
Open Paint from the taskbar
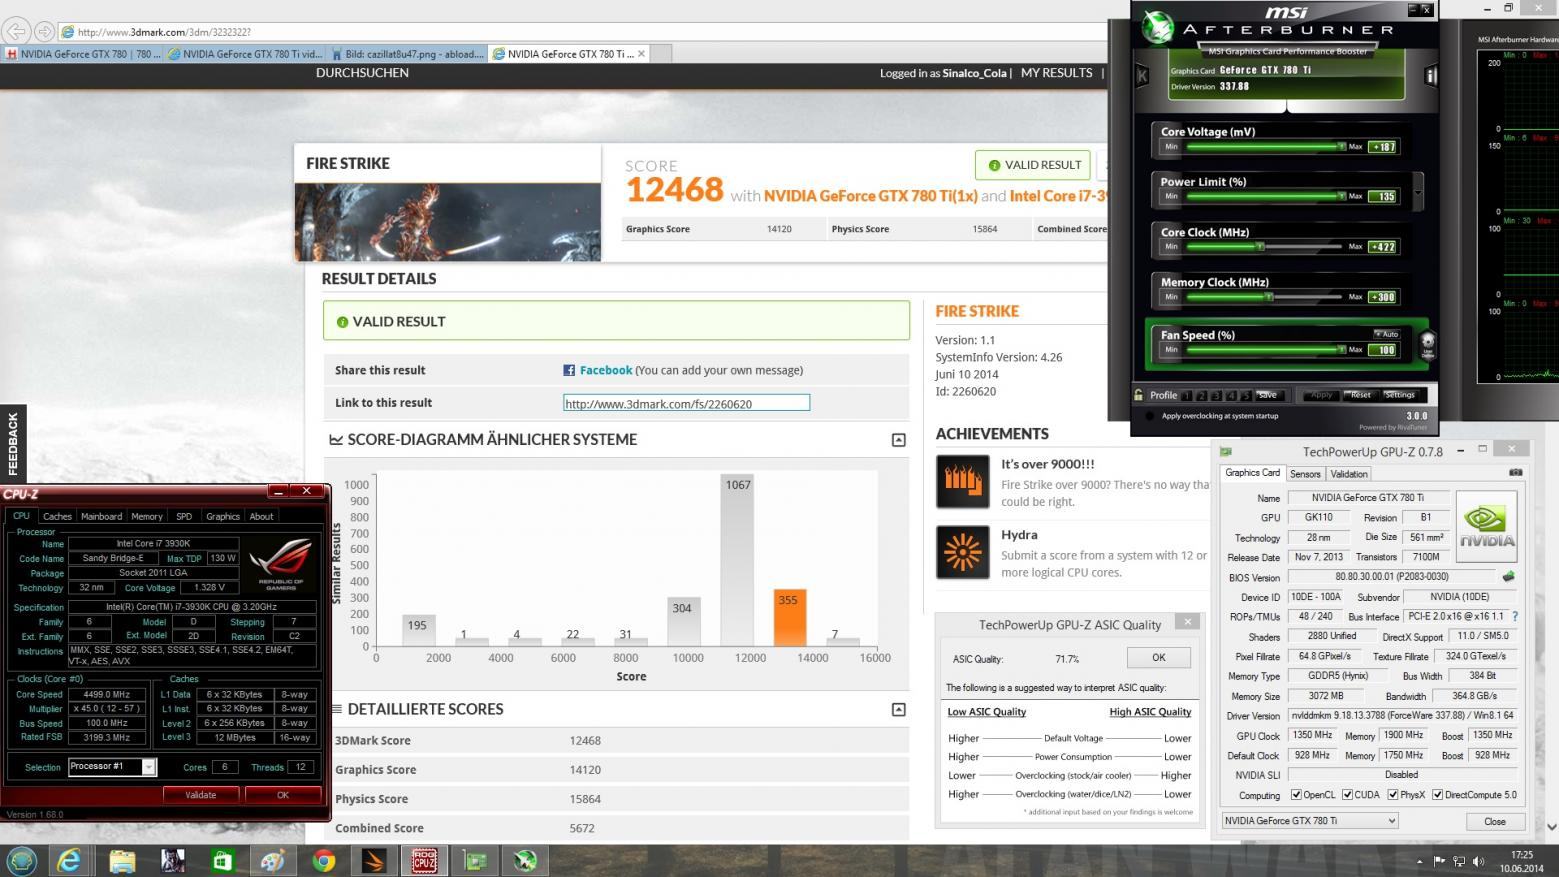point(273,860)
